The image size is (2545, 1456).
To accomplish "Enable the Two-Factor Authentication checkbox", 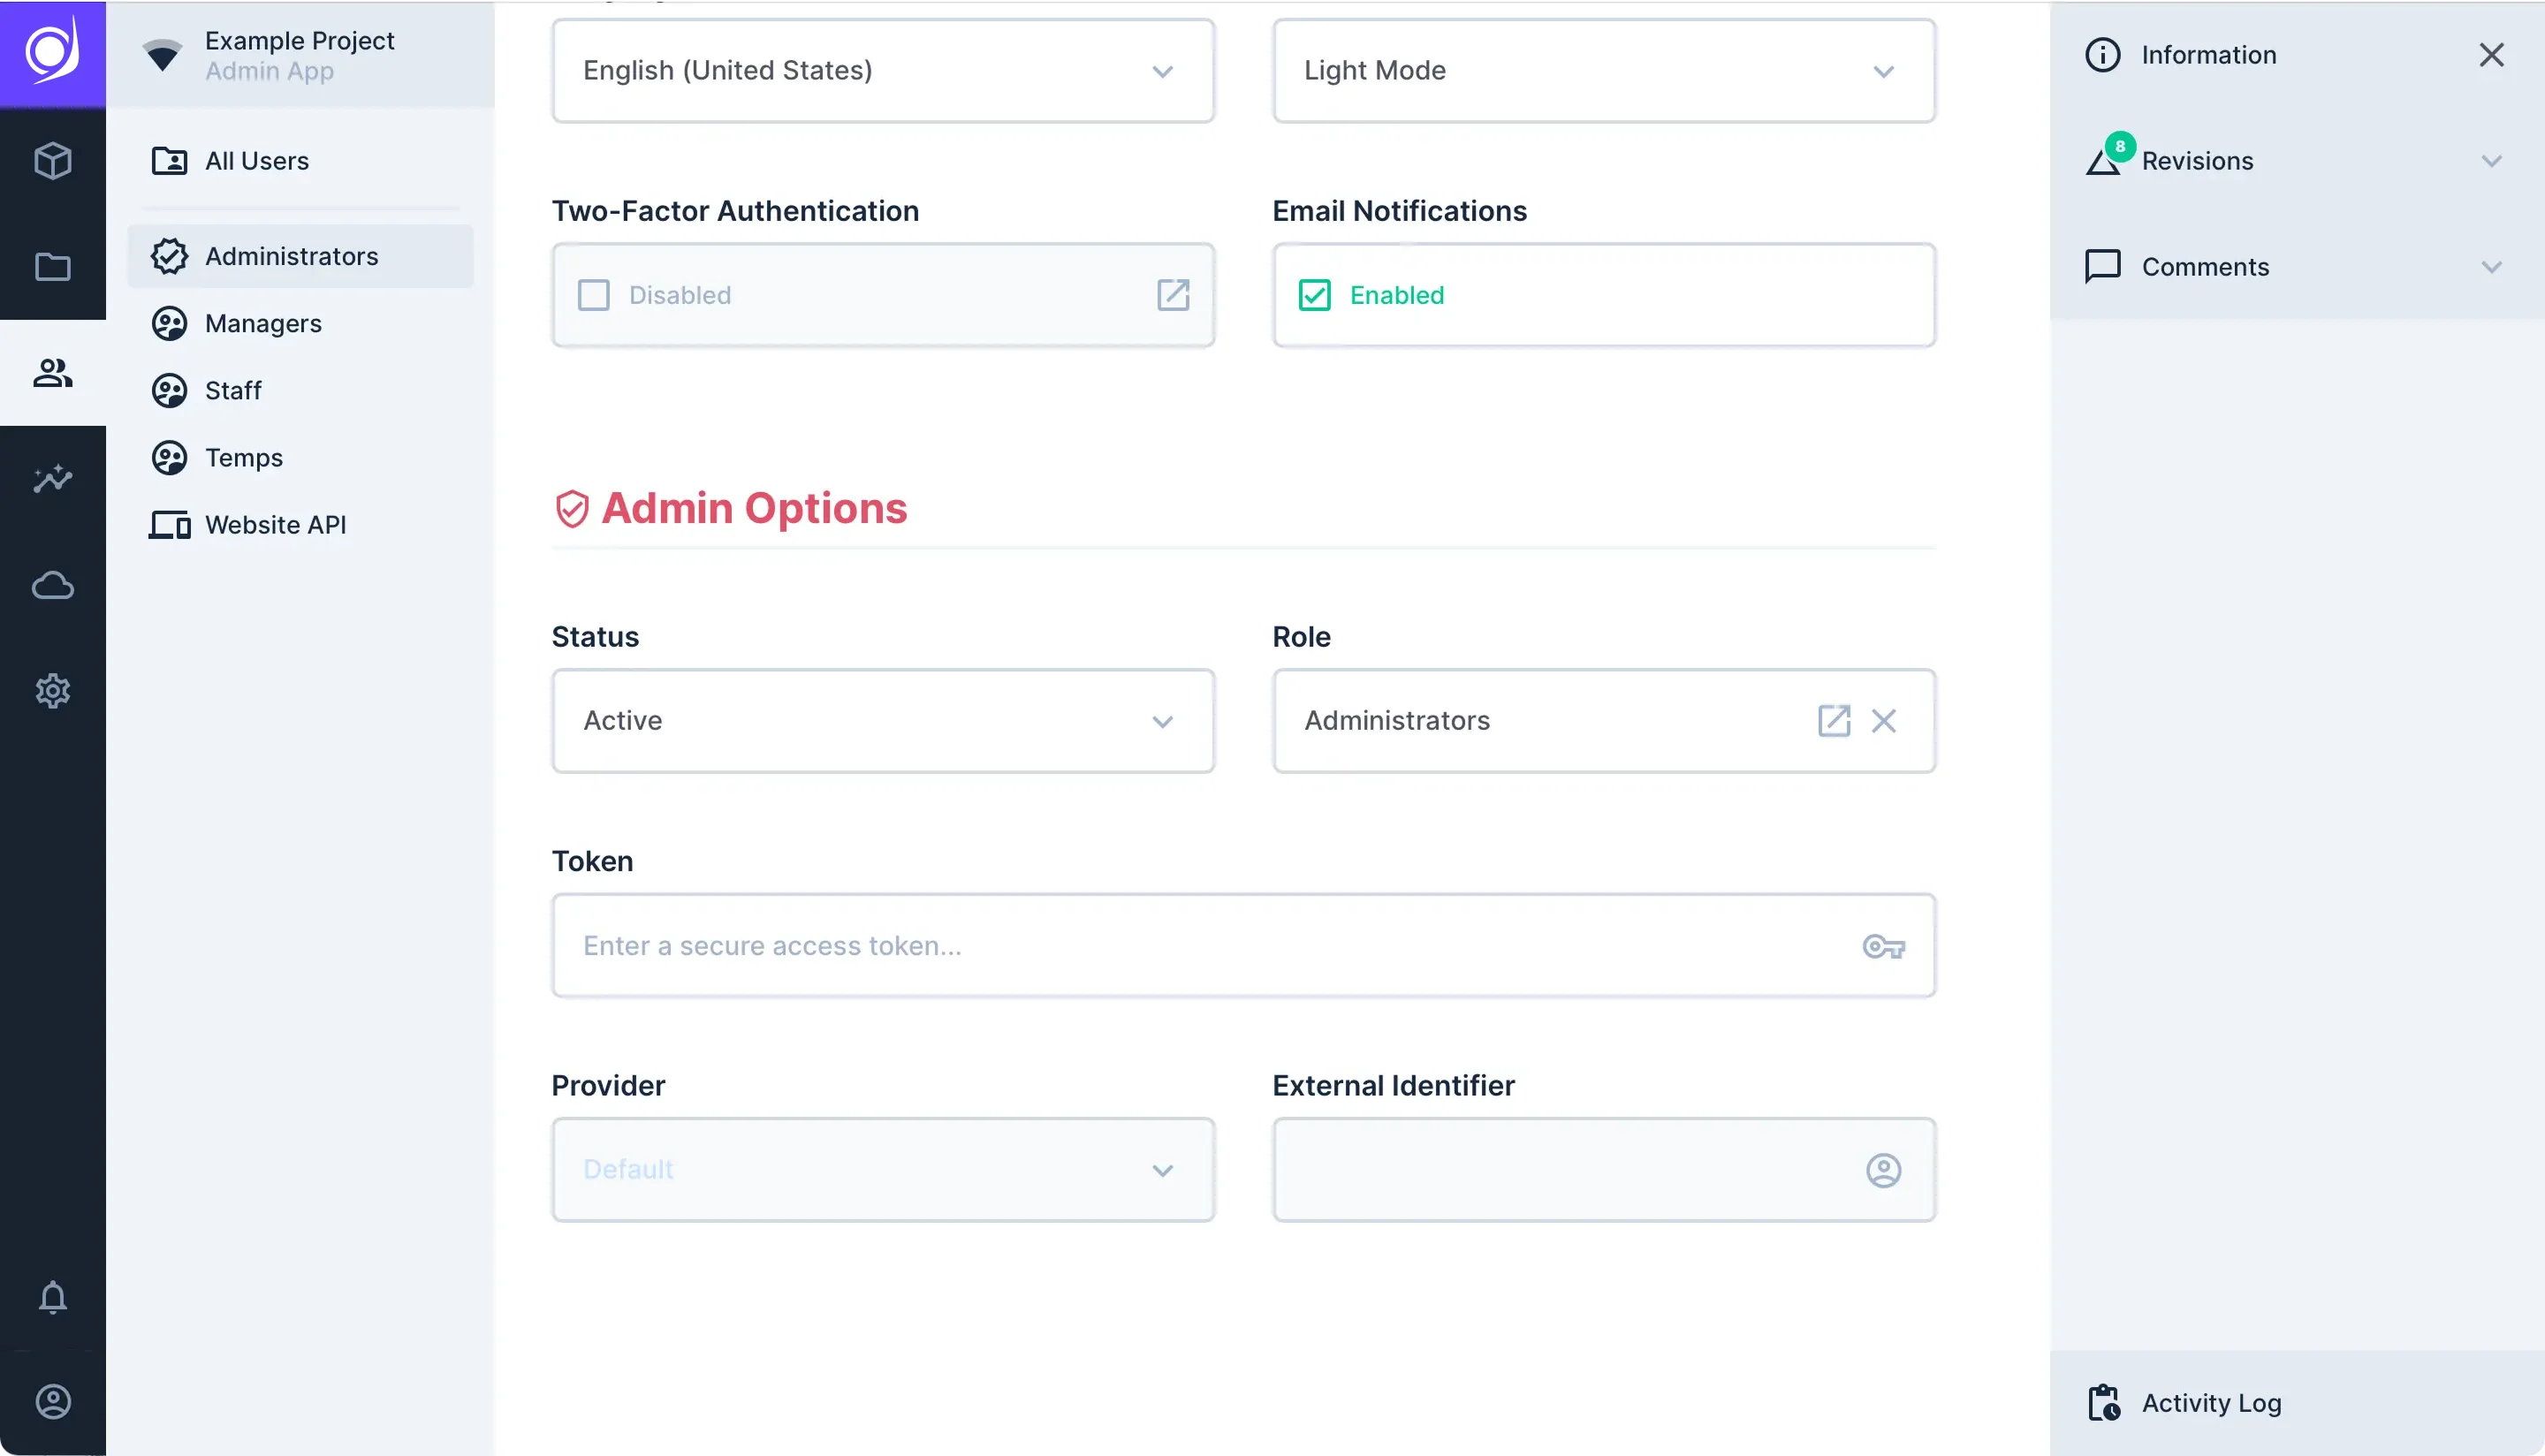I will pyautogui.click(x=594, y=295).
